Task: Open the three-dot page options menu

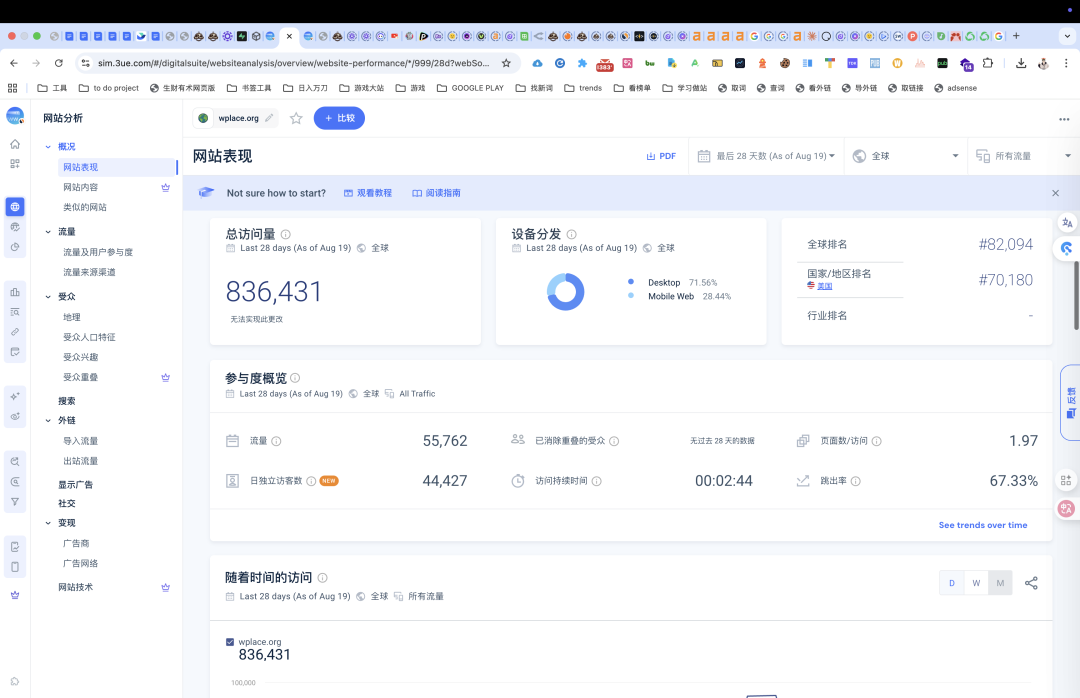Action: click(x=1064, y=119)
